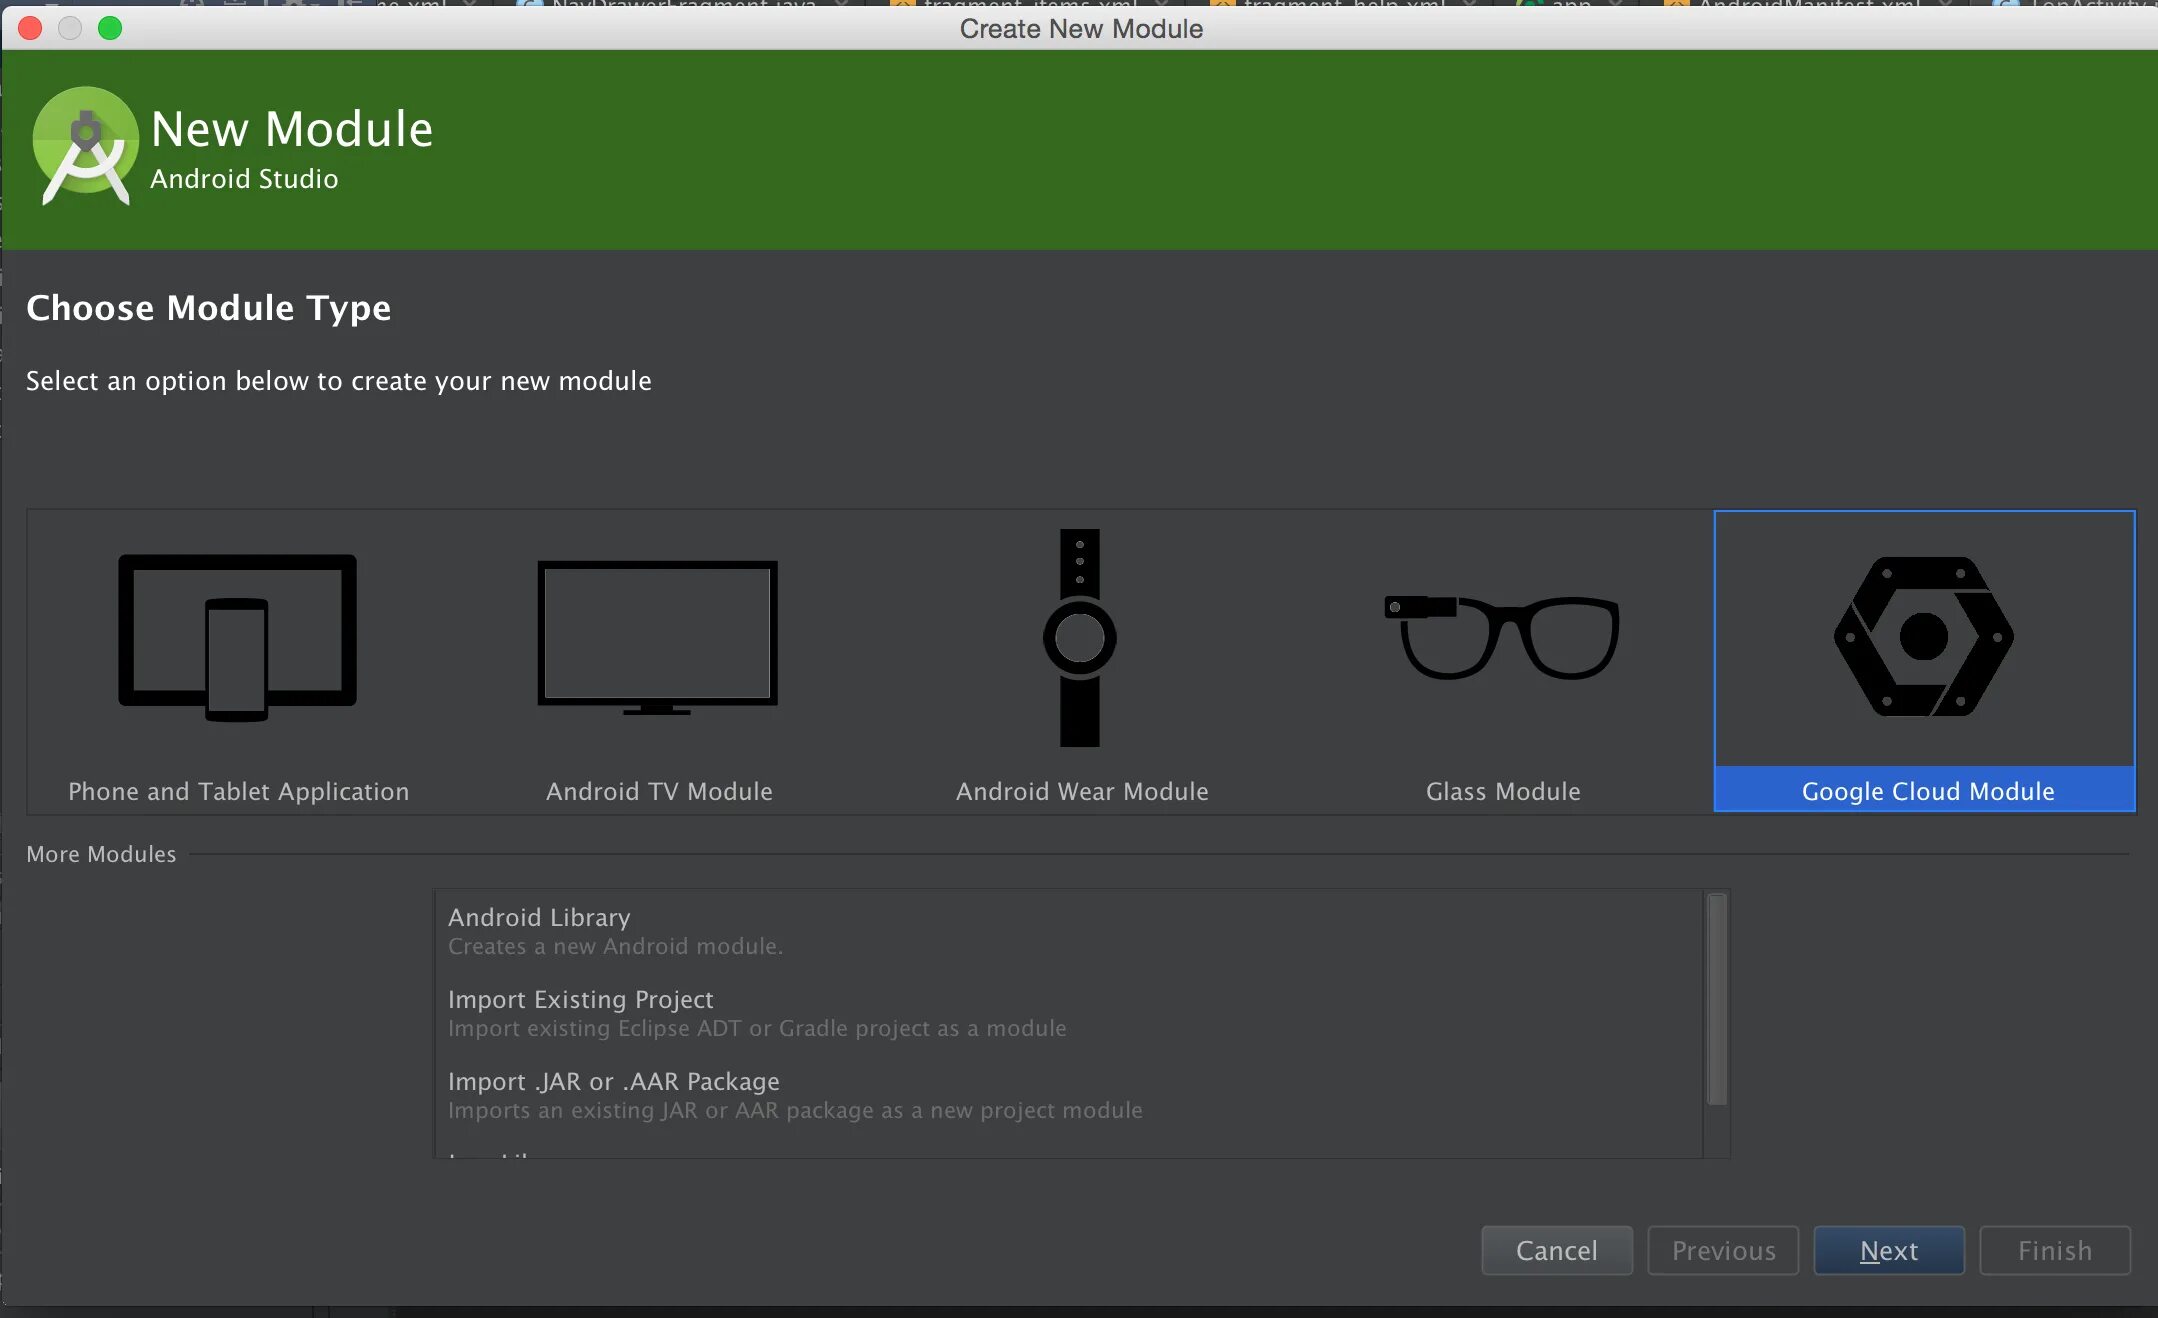The width and height of the screenshot is (2158, 1318).
Task: Click the 'Glass Module' label
Action: pyautogui.click(x=1503, y=791)
